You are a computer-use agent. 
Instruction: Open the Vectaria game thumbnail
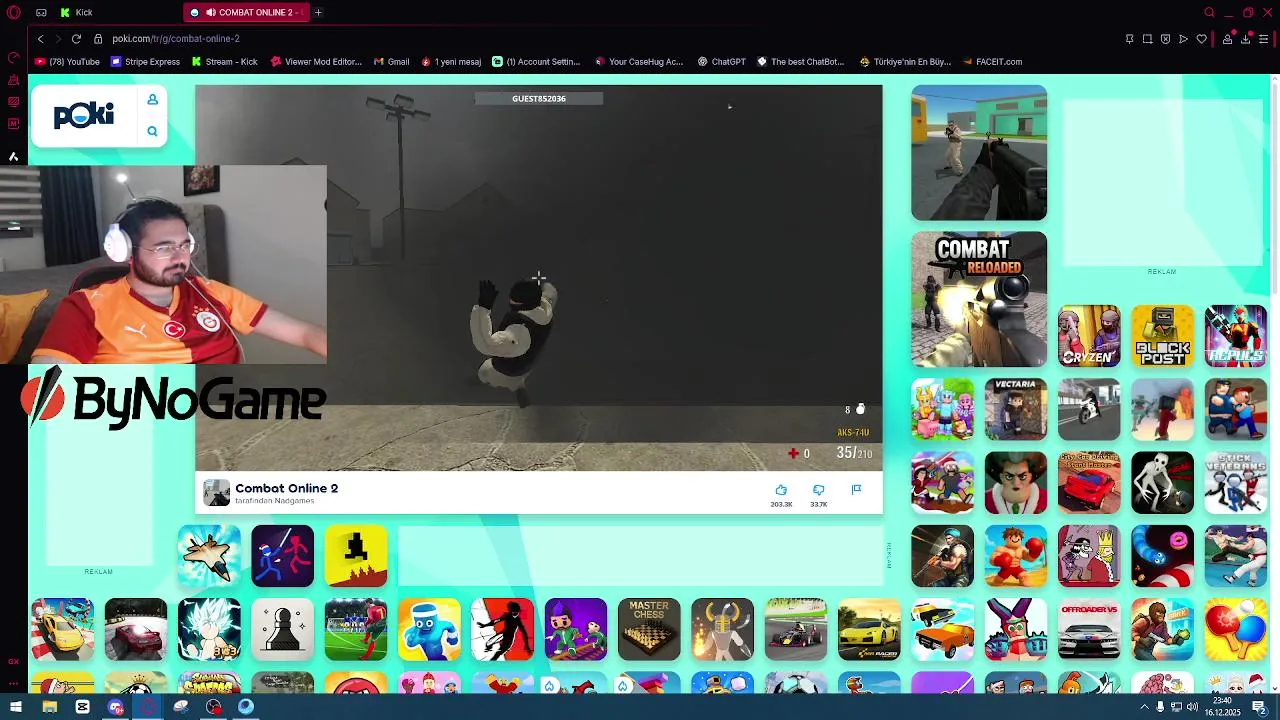point(1016,409)
